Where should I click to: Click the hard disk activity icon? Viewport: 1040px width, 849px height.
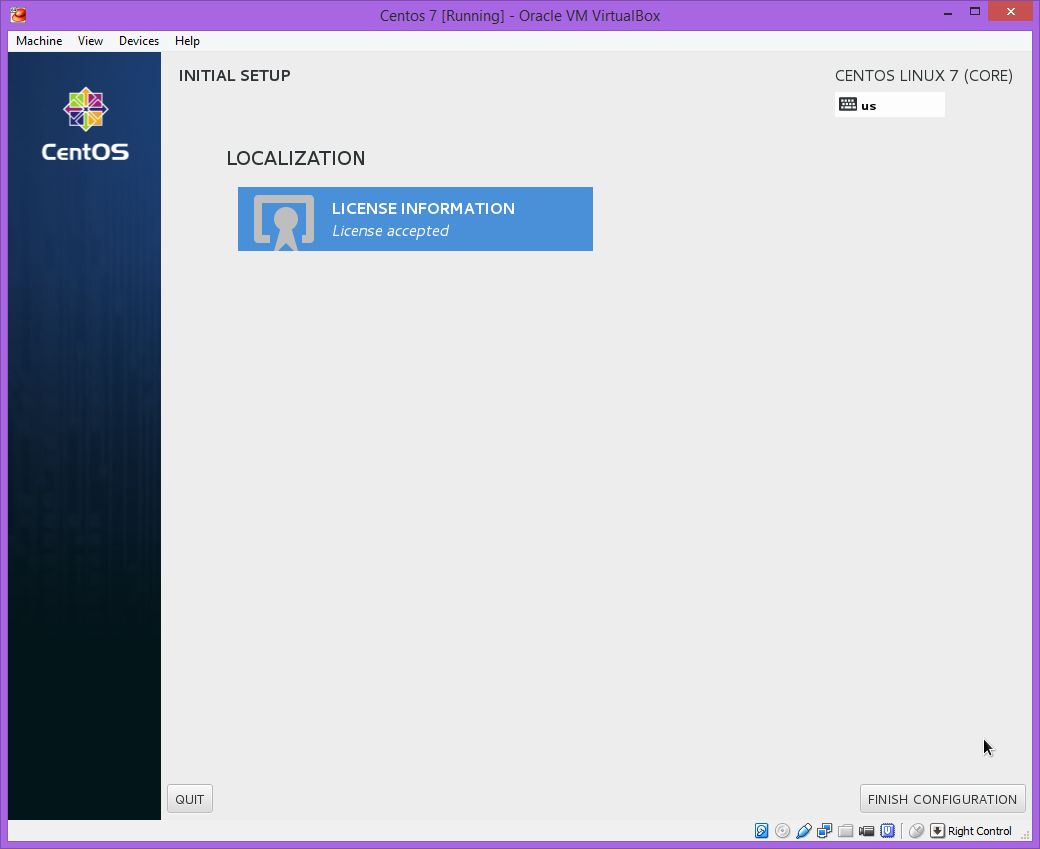761,830
